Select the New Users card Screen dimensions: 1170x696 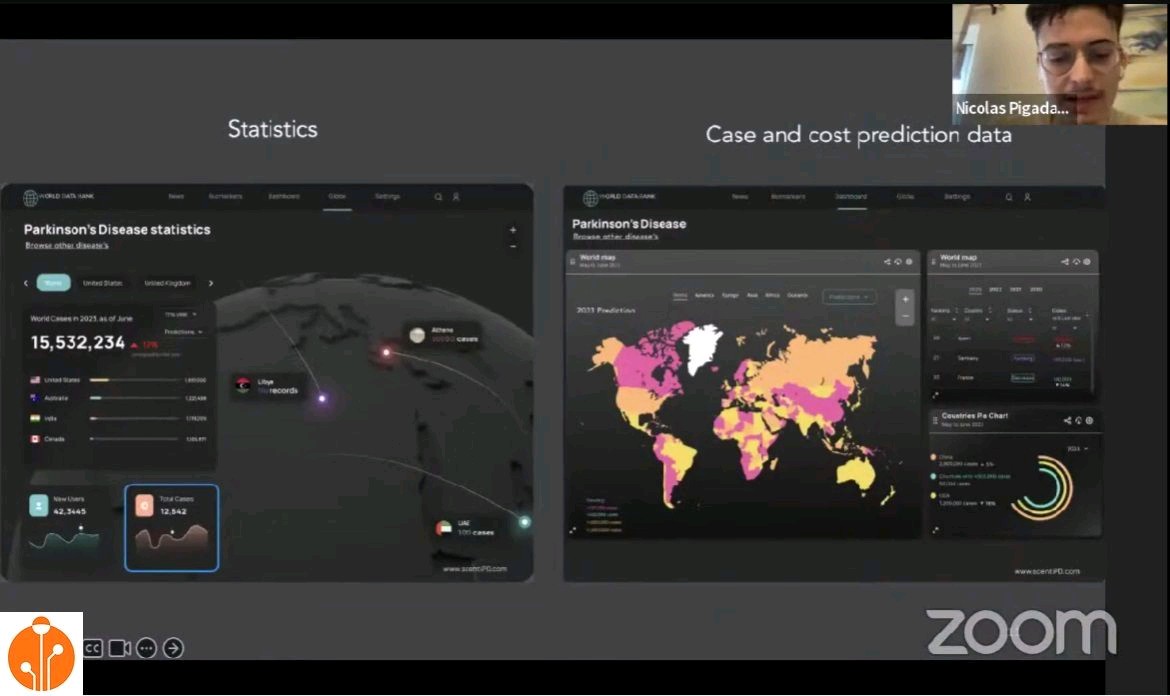[66, 527]
